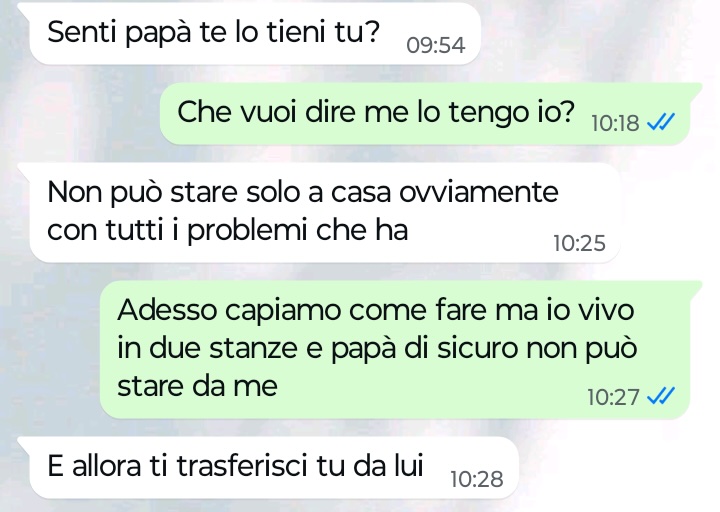The height and width of the screenshot is (512, 720).
Task: Tap the 10:25 timestamp
Action: (x=579, y=243)
